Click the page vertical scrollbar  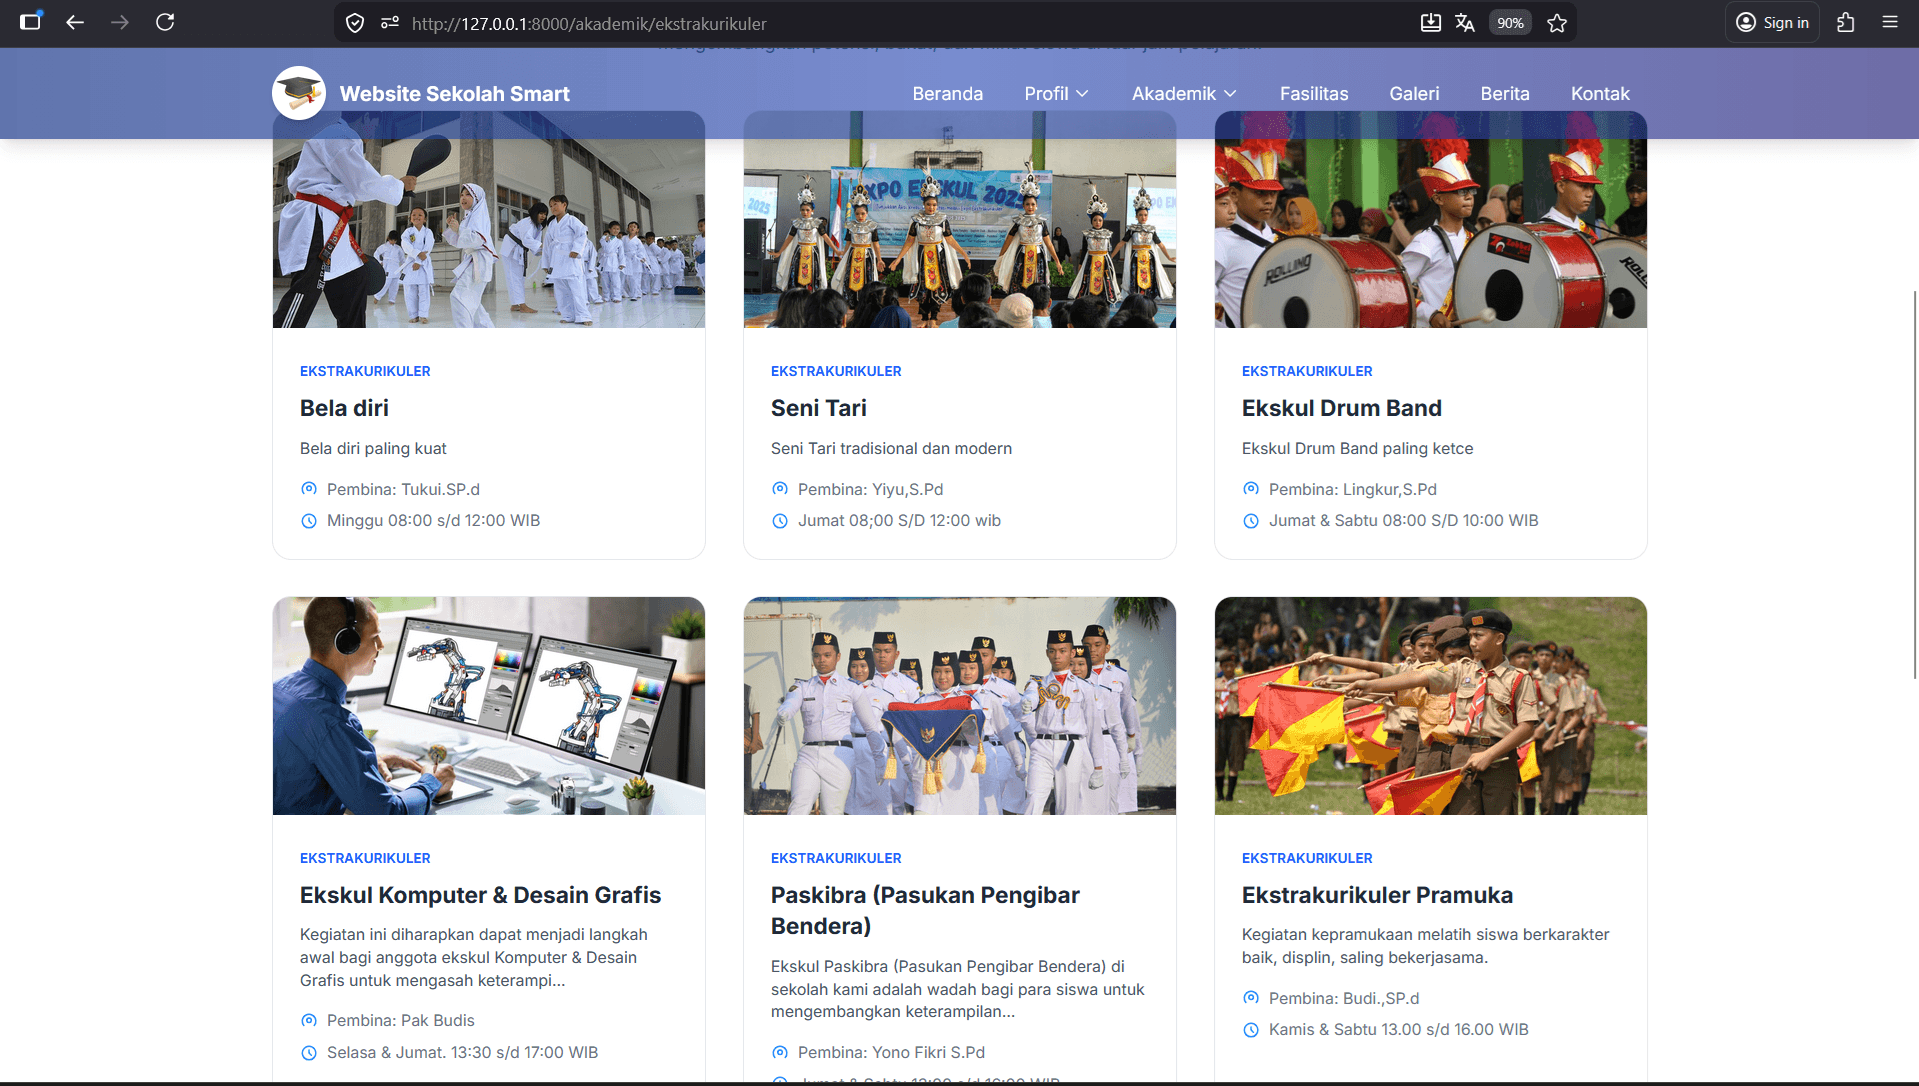coord(1915,485)
